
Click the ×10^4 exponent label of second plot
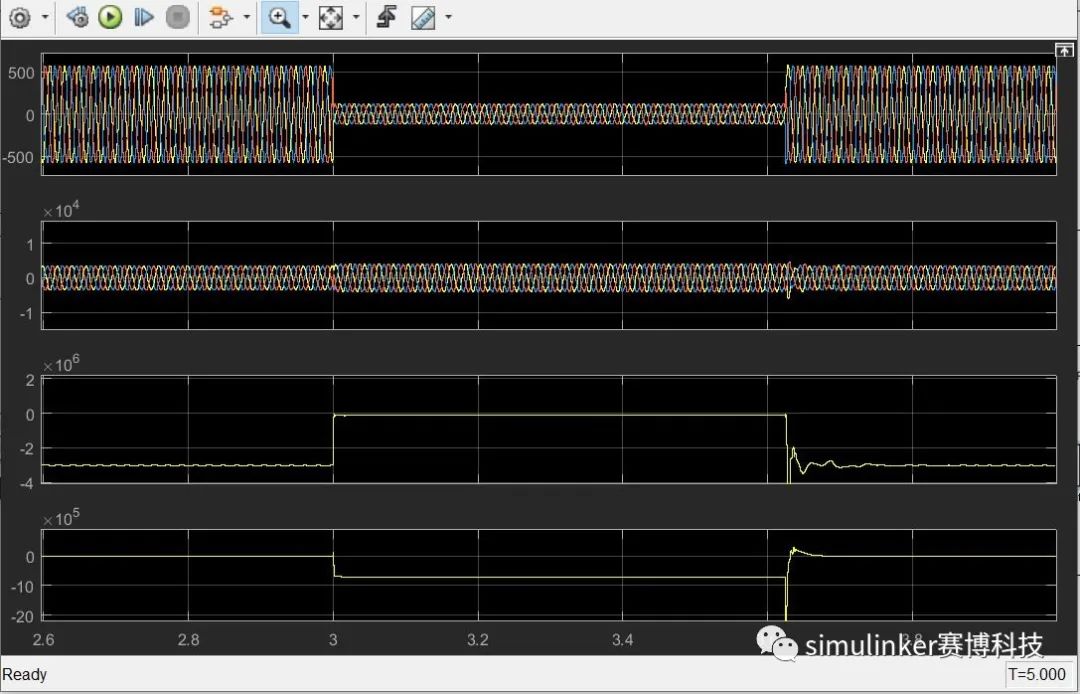(61, 210)
